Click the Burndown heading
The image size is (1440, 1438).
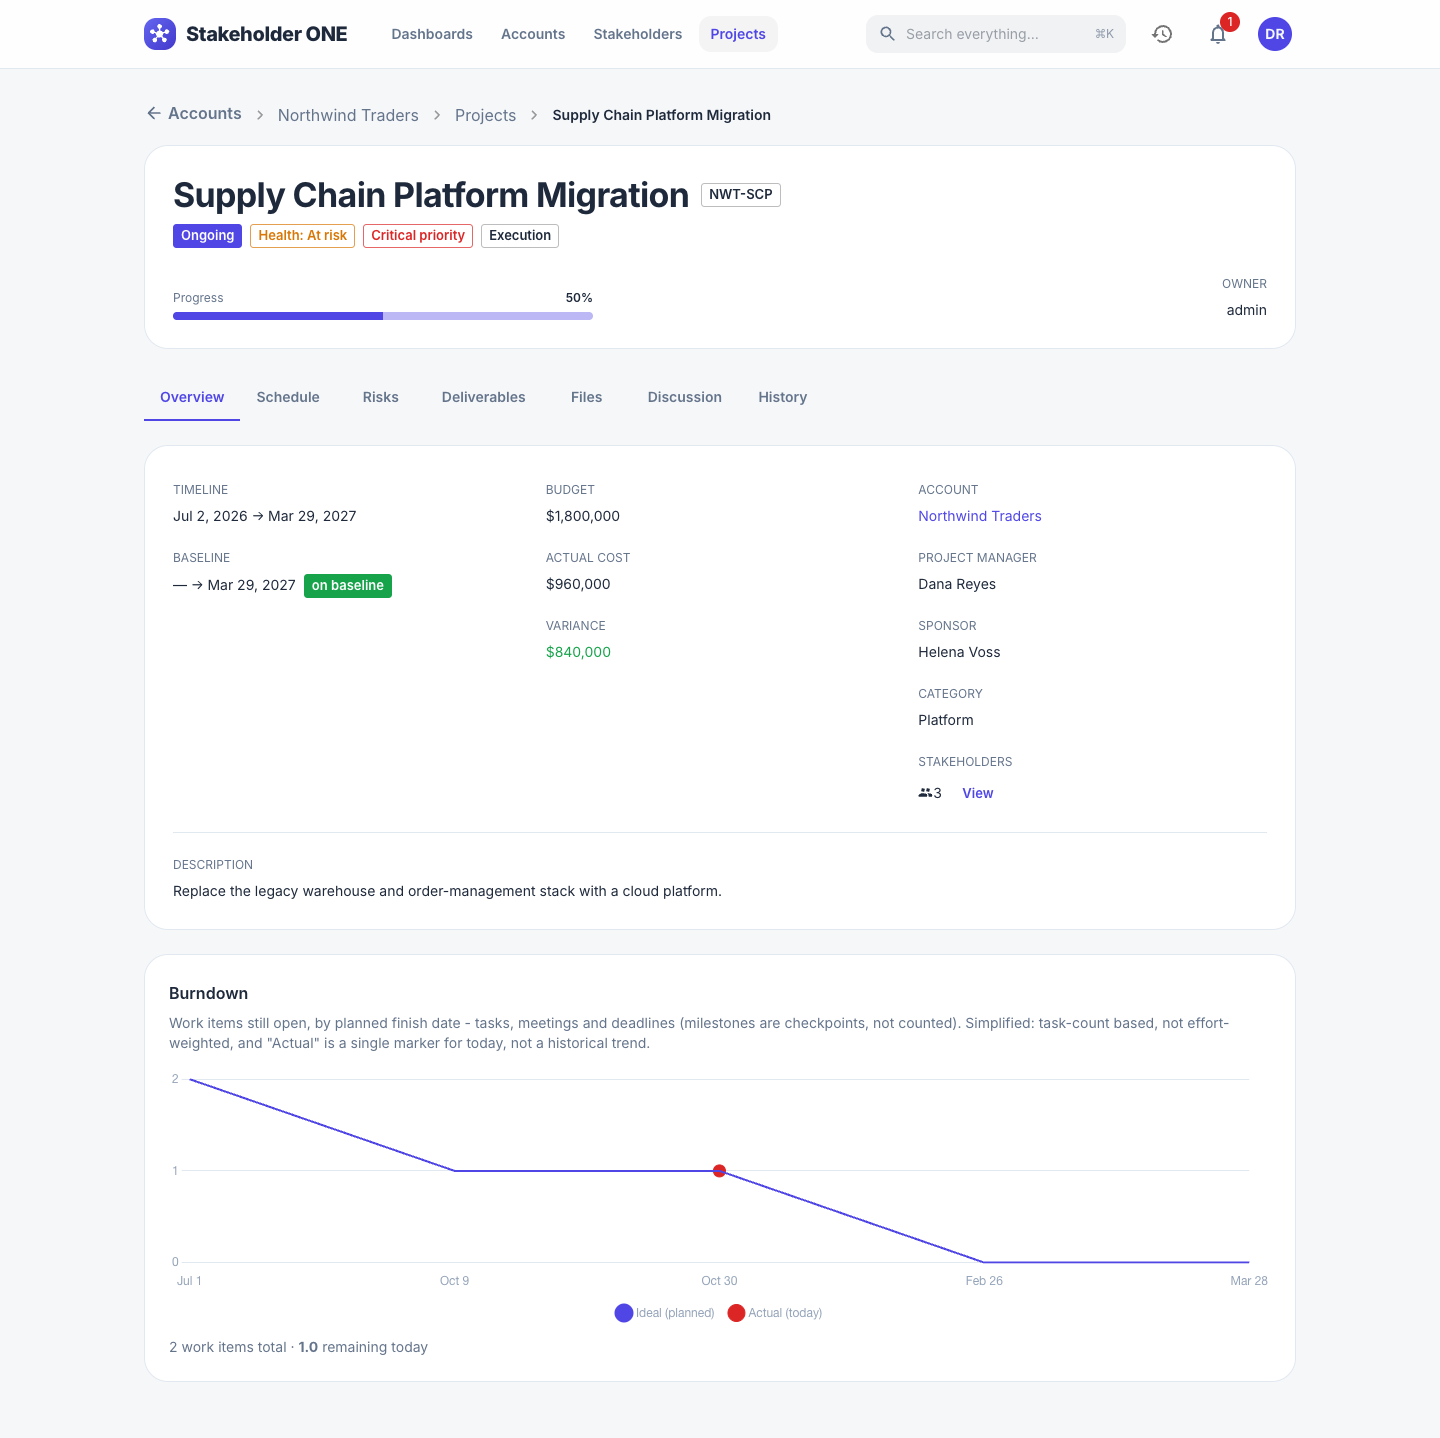click(x=209, y=993)
